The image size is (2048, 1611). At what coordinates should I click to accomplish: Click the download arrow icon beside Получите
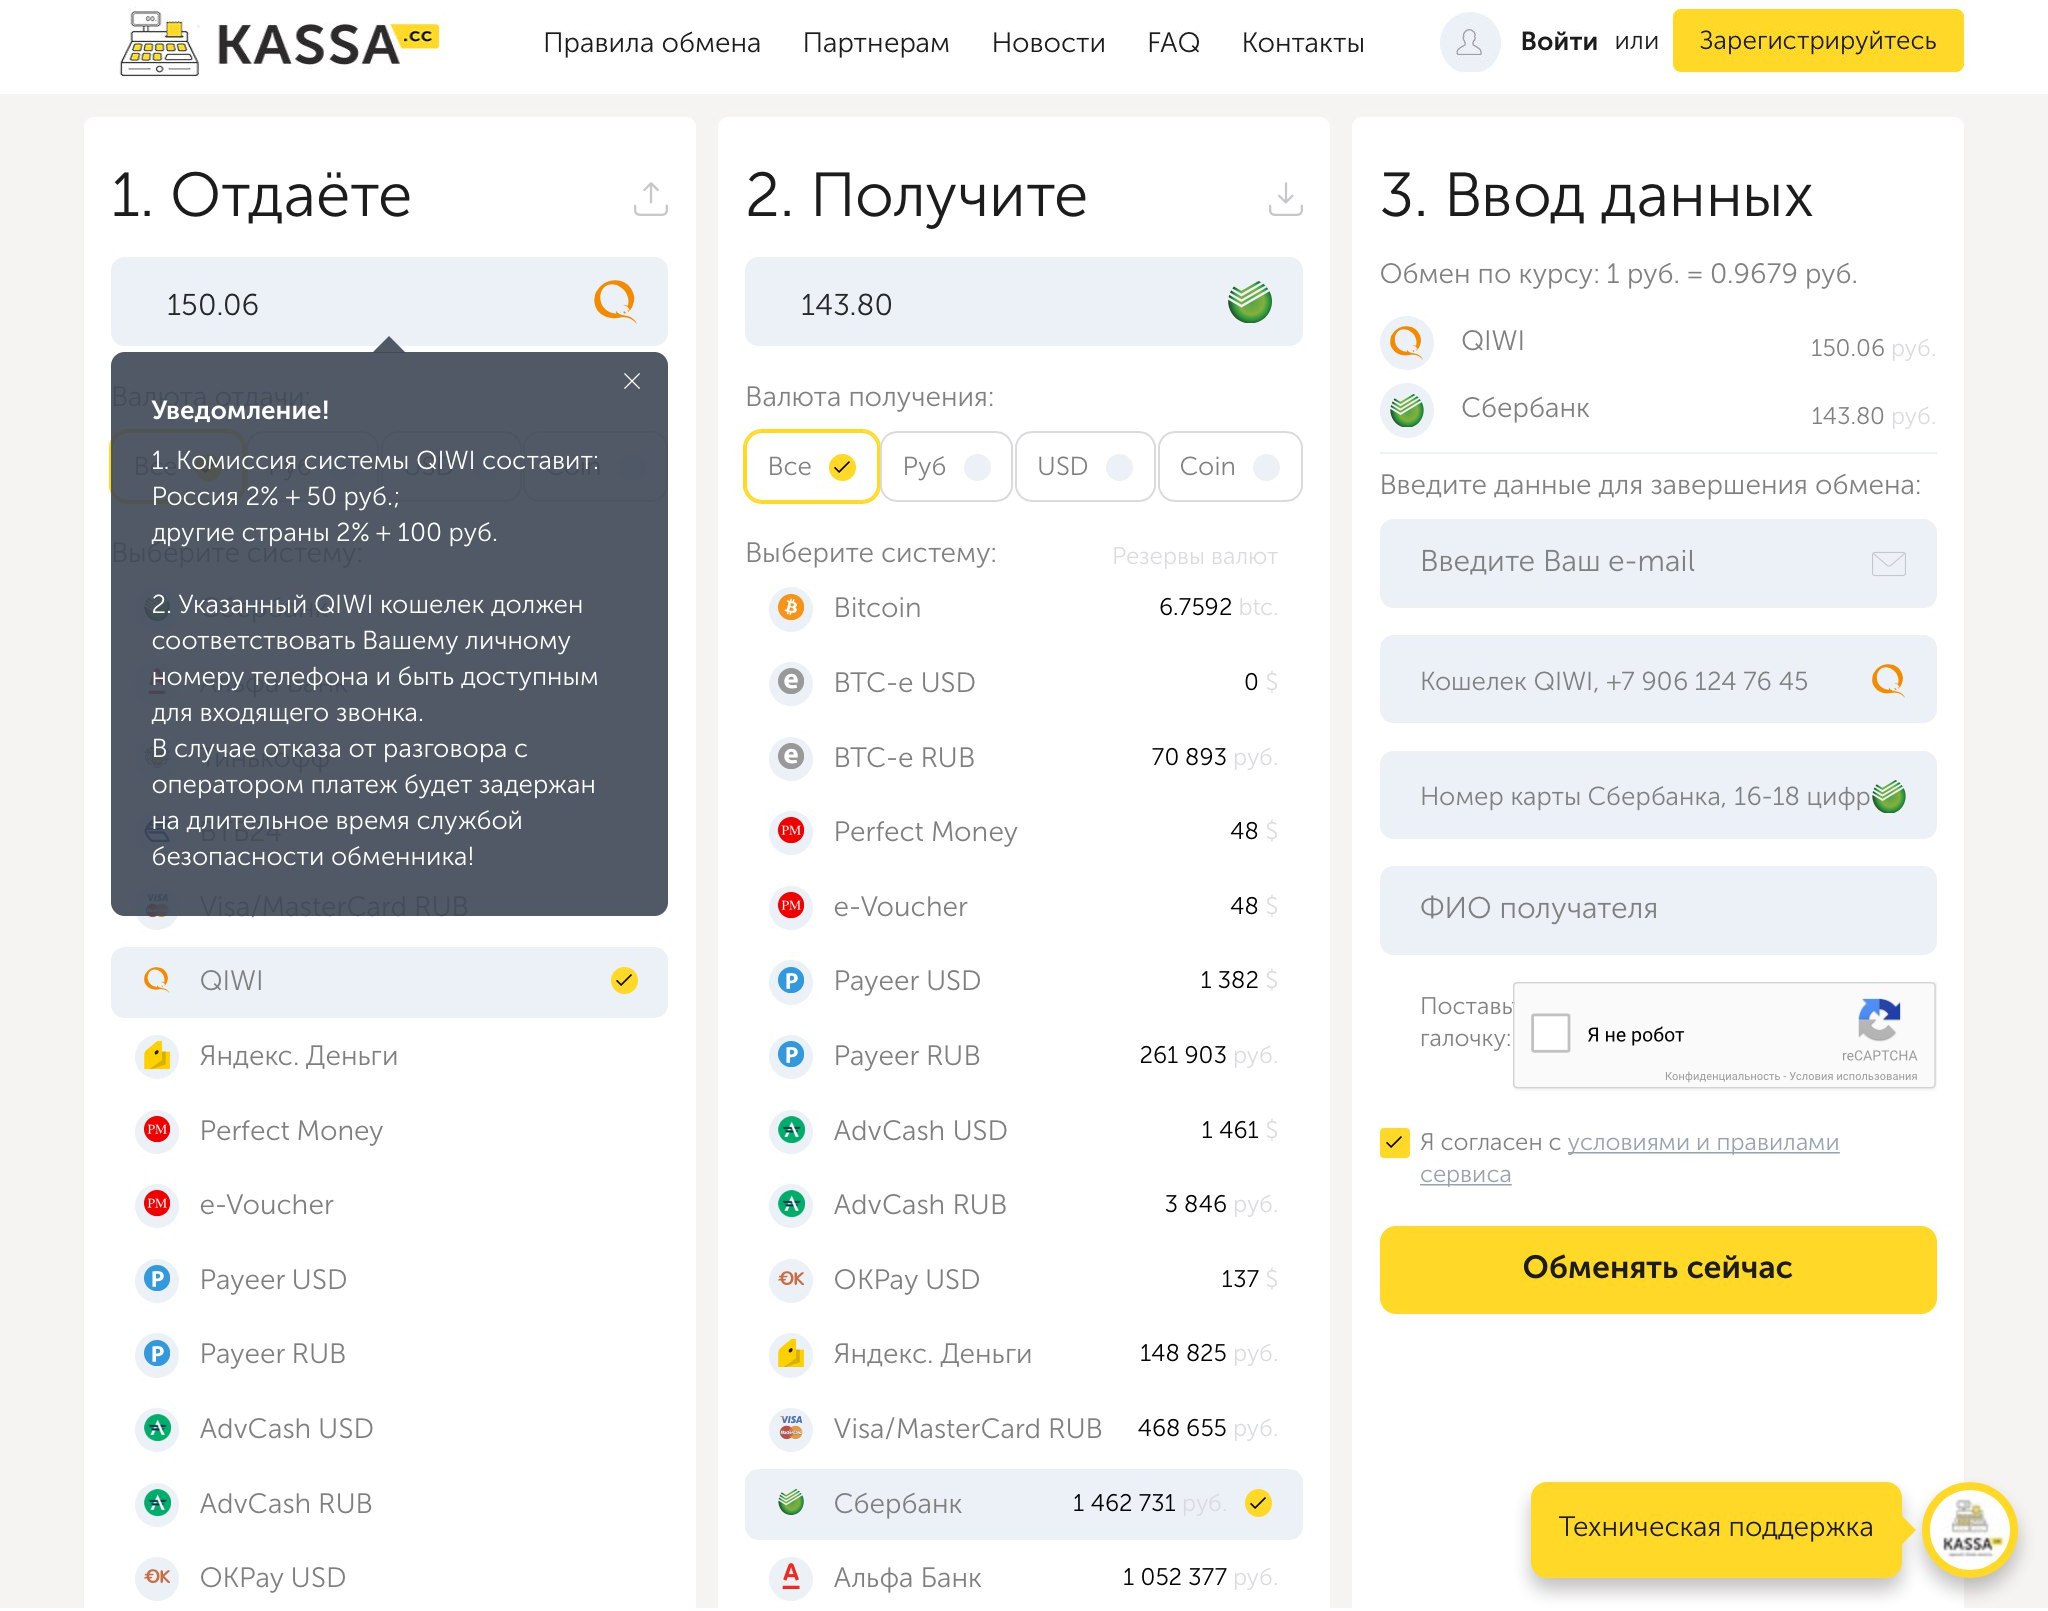click(x=1285, y=198)
